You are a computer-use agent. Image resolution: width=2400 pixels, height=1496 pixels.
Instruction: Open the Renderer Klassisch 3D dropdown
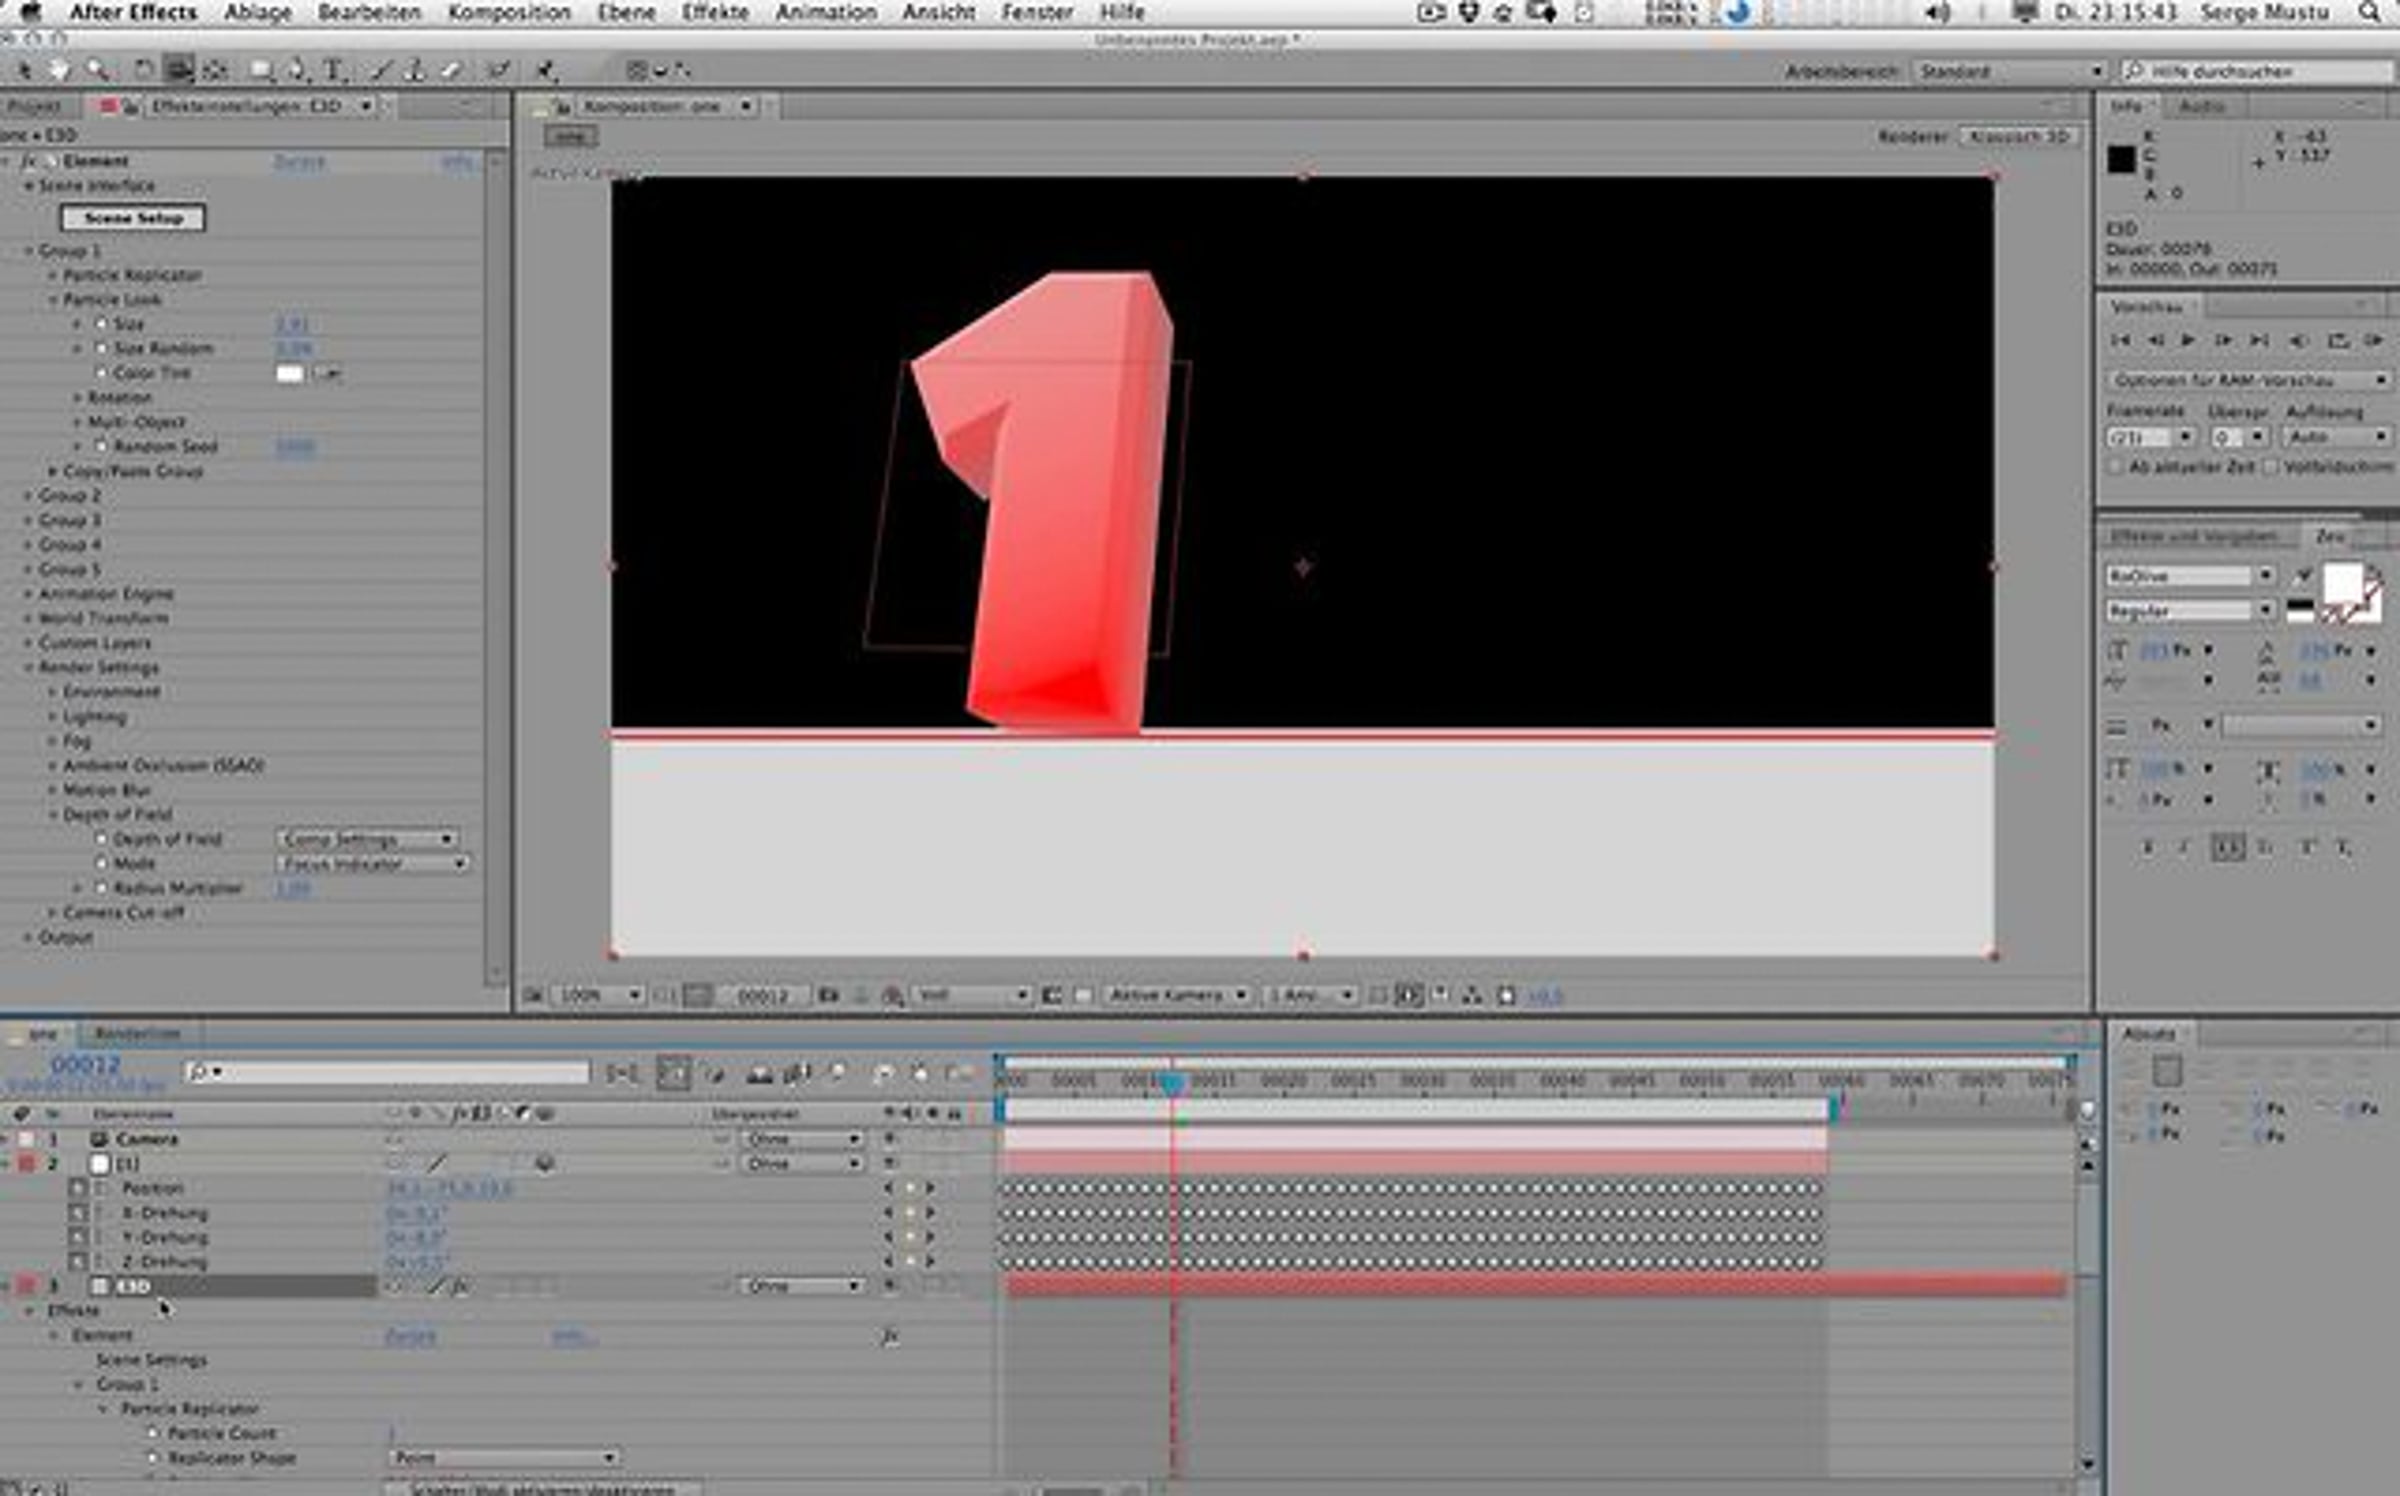[2019, 136]
